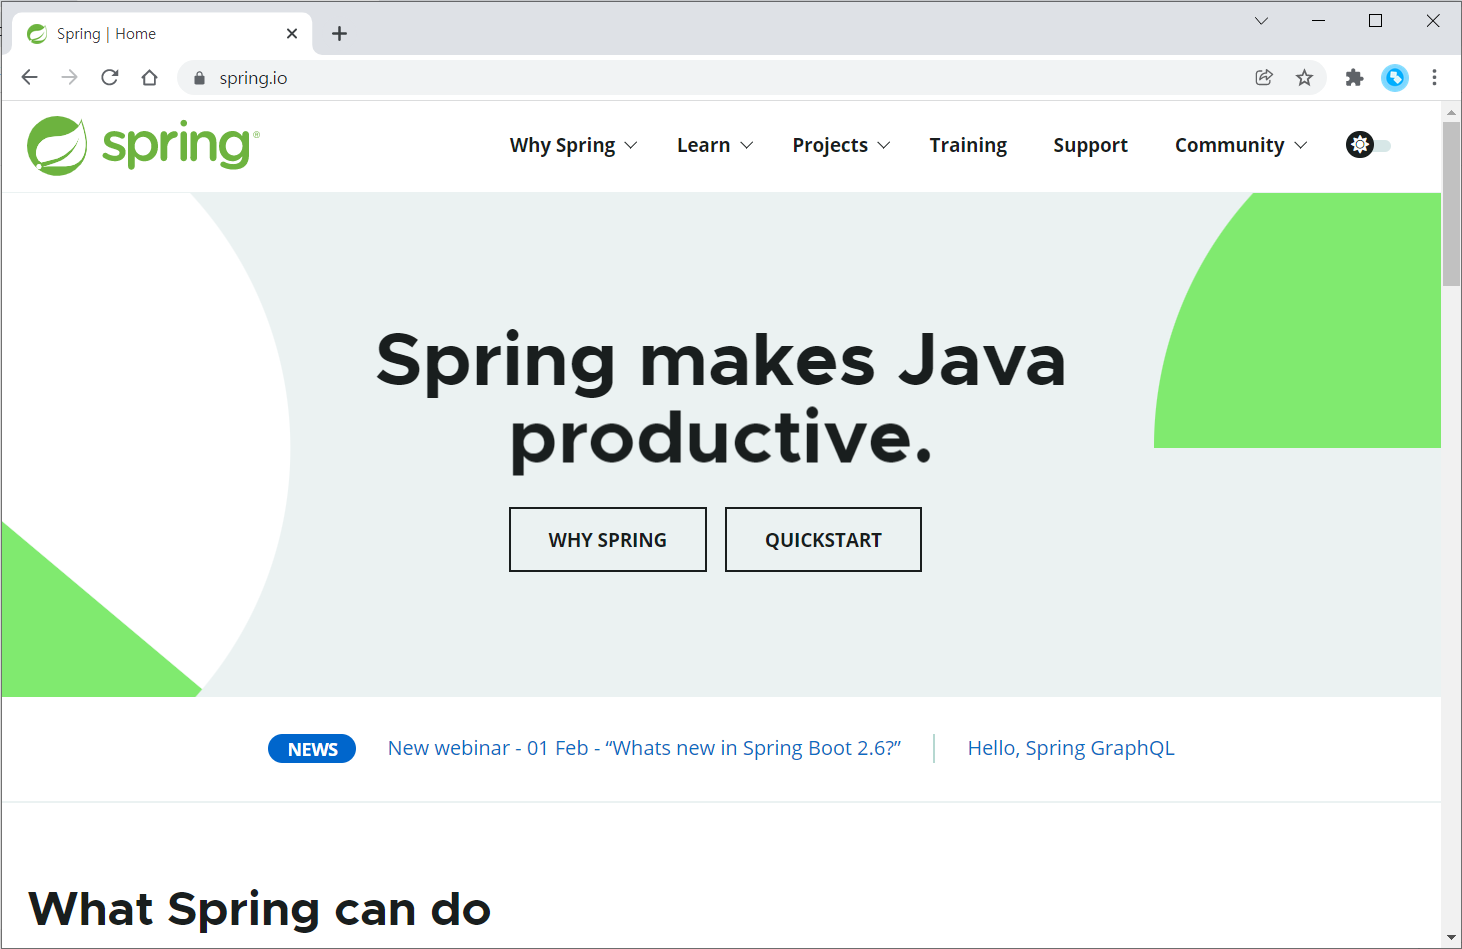The image size is (1462, 949).
Task: Open the Hello, Spring GraphQL link
Action: click(x=1071, y=748)
